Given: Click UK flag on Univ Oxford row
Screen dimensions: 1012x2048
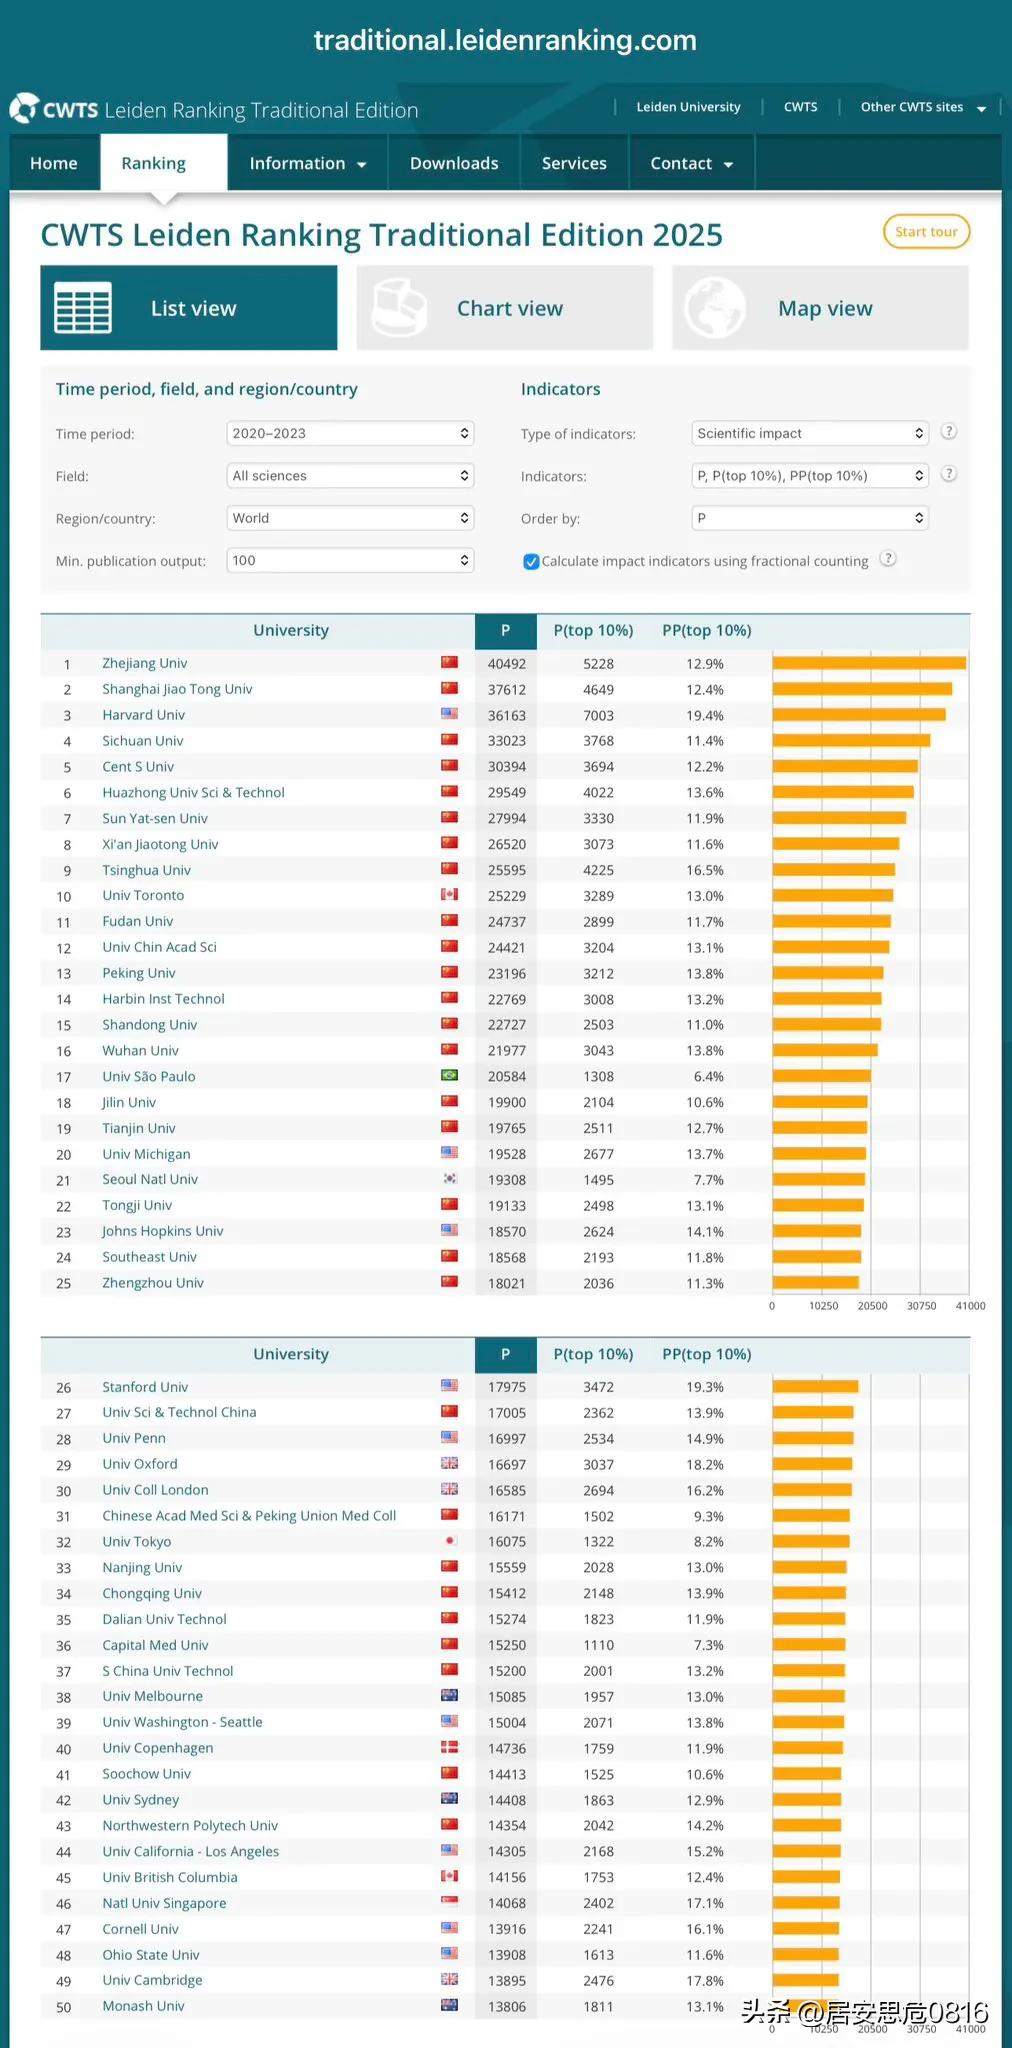Looking at the screenshot, I should click(450, 1464).
